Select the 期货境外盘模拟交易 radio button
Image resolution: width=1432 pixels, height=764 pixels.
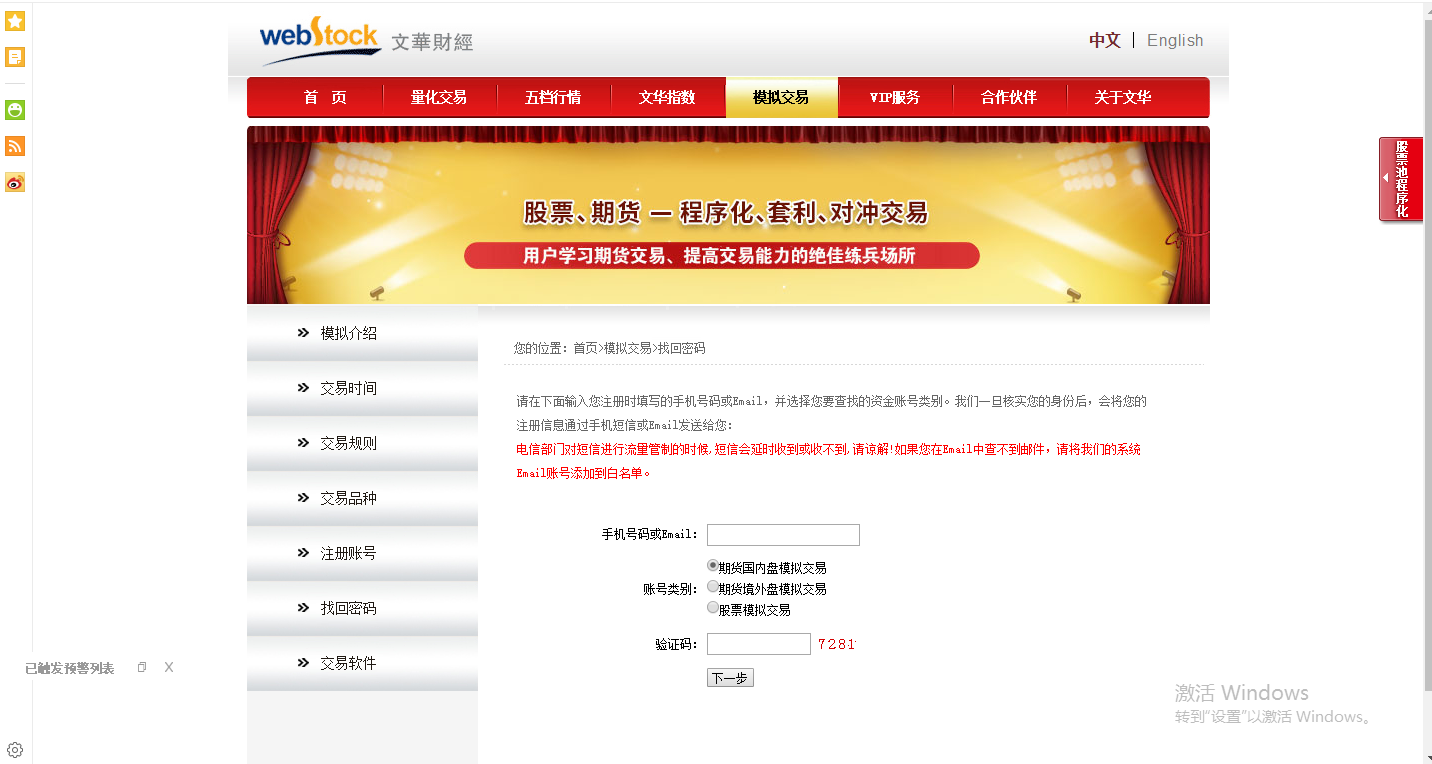point(713,587)
